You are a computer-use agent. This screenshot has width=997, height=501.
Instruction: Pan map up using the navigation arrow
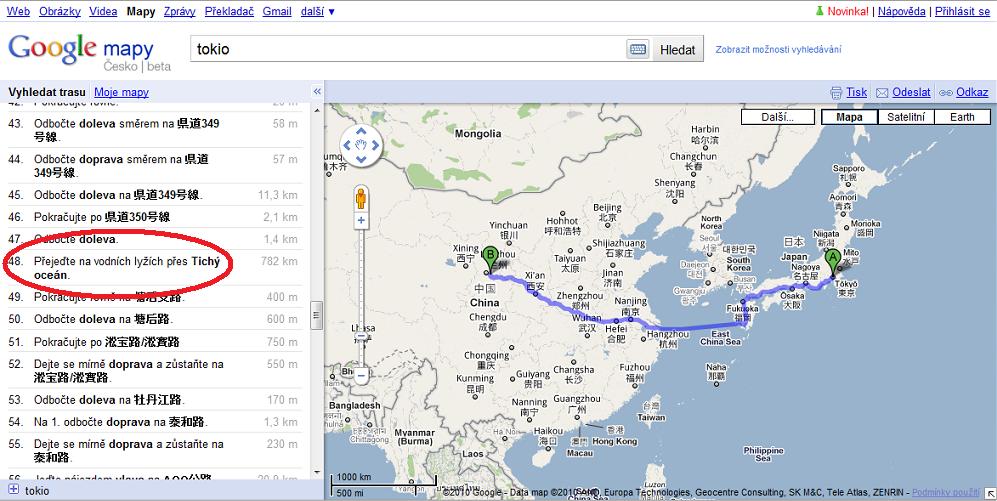point(361,134)
